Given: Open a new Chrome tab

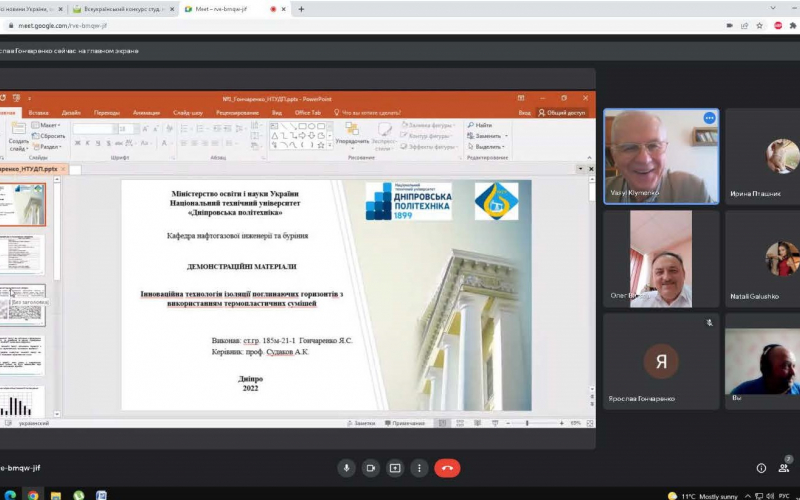Looking at the screenshot, I should [x=301, y=9].
